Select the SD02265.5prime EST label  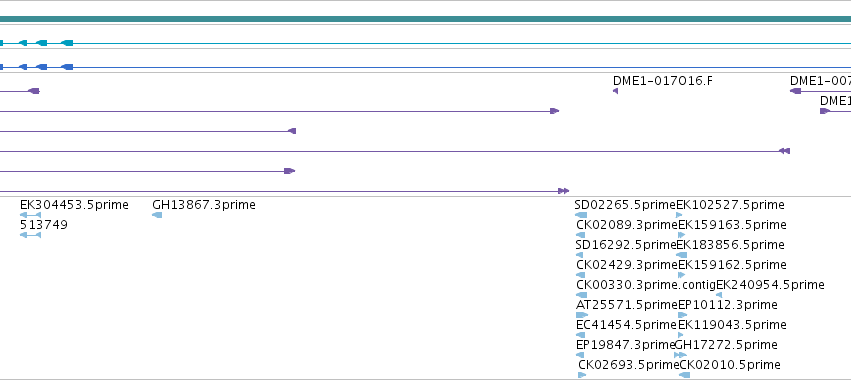coord(625,205)
